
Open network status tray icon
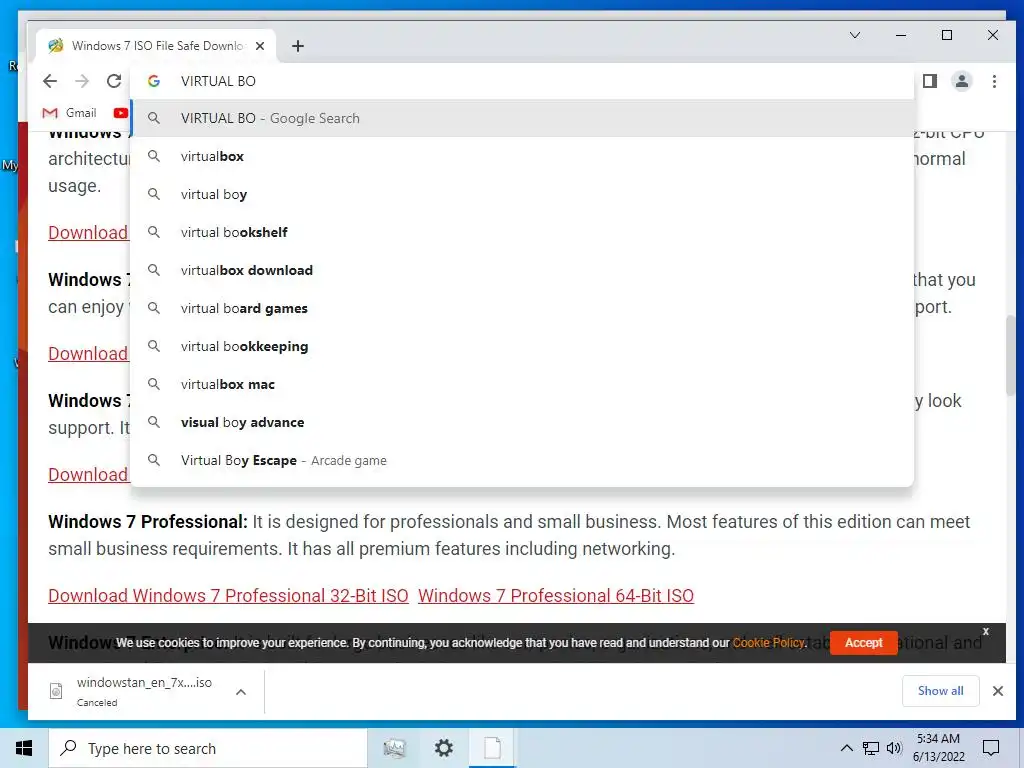[x=871, y=748]
